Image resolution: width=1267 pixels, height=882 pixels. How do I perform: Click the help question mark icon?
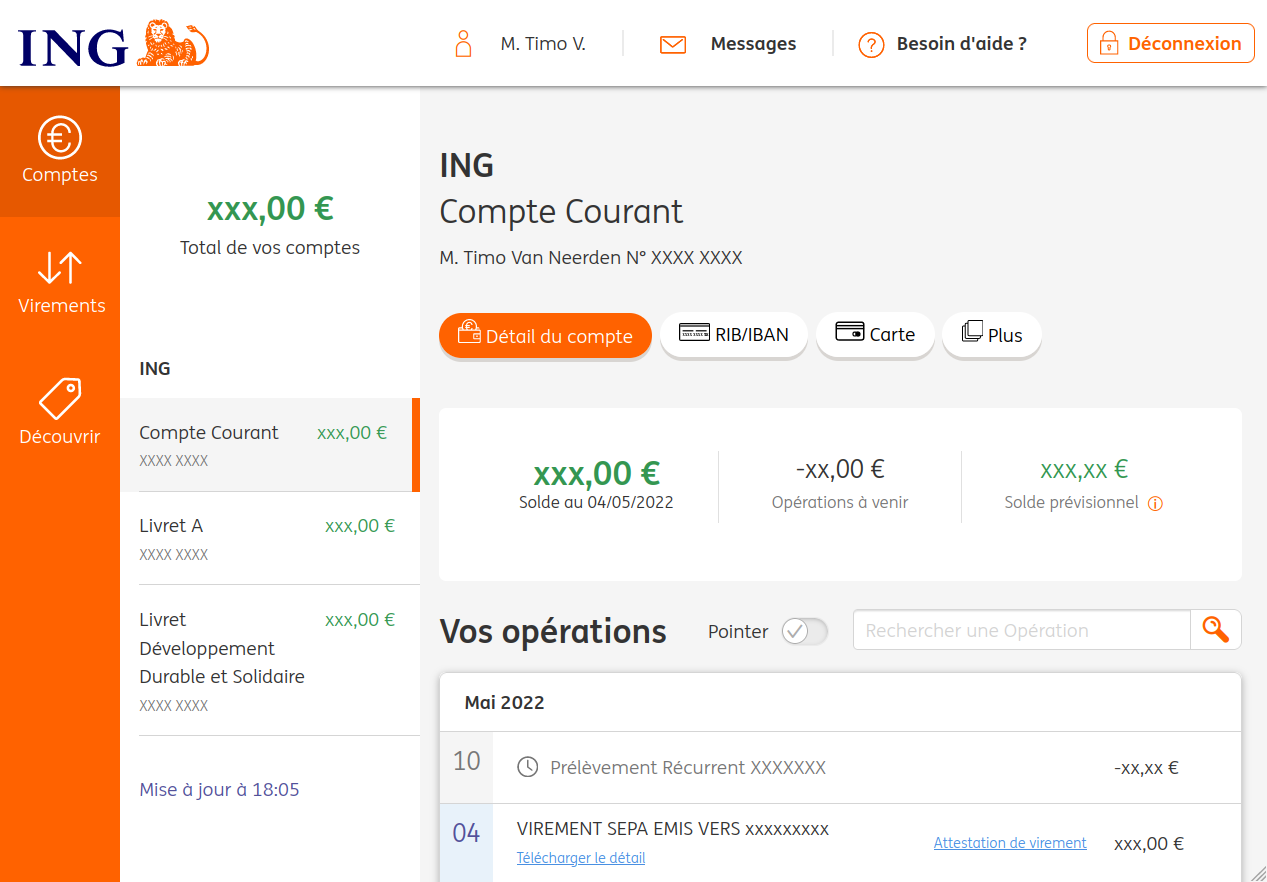[871, 45]
